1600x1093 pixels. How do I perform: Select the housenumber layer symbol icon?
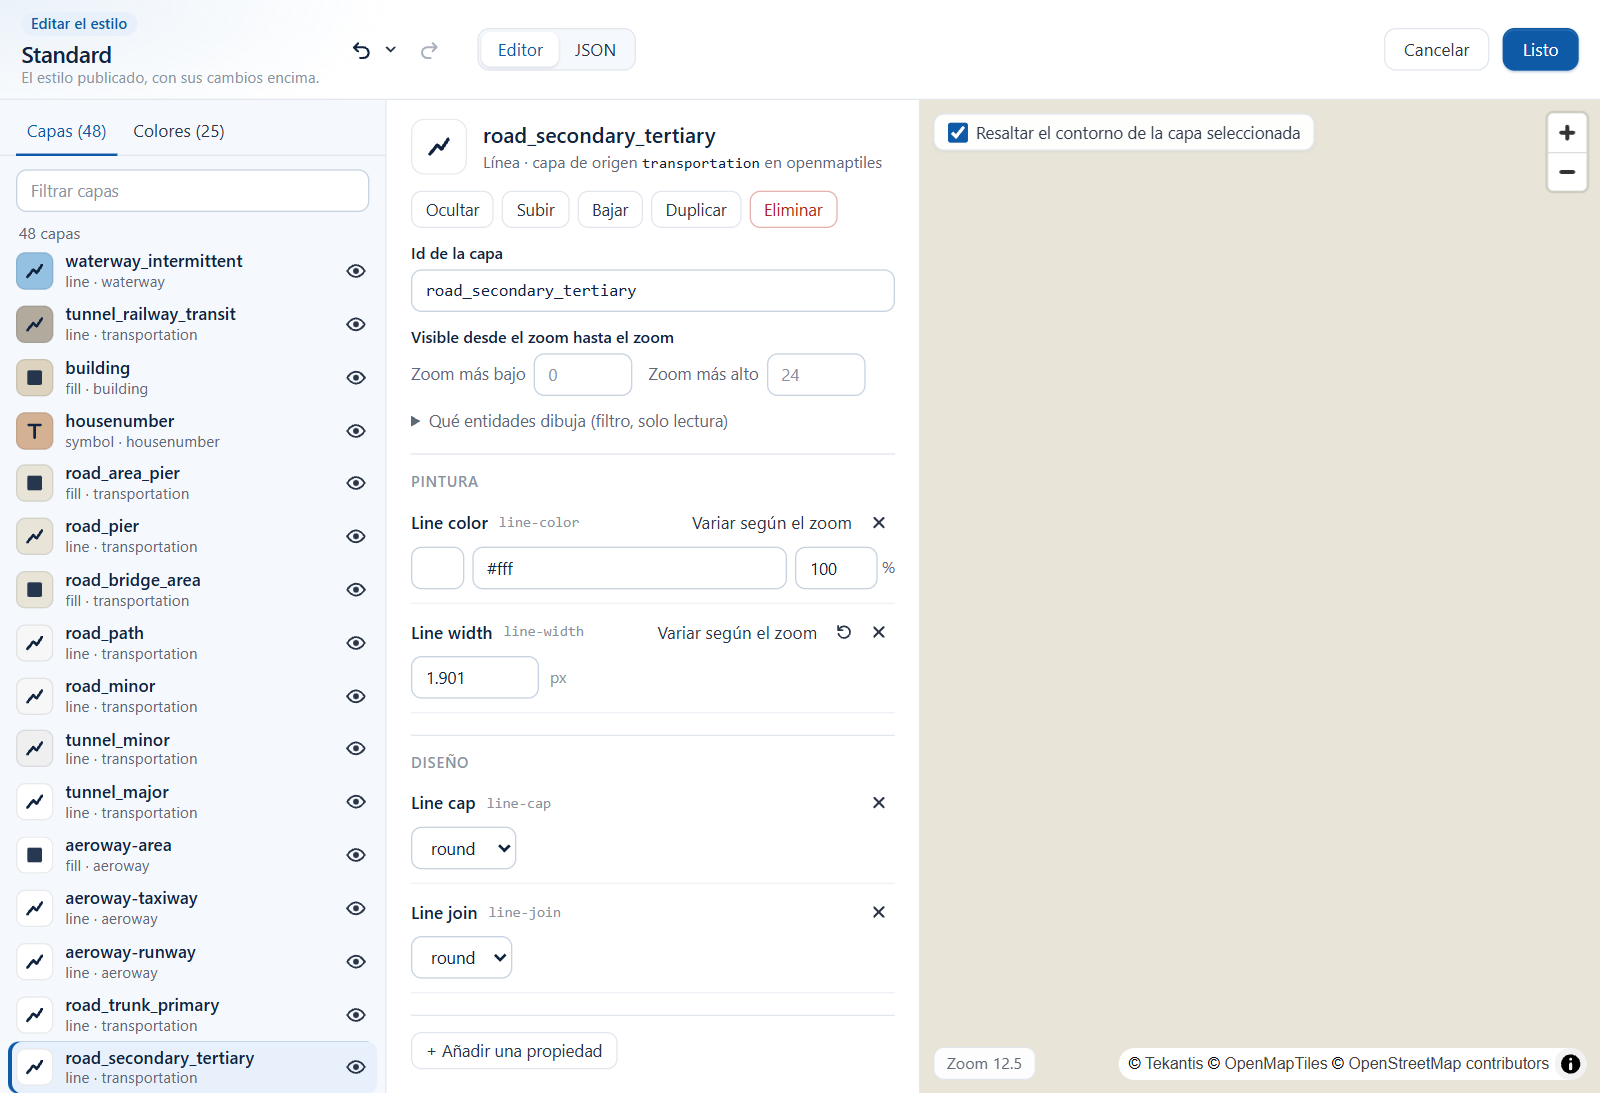35,431
